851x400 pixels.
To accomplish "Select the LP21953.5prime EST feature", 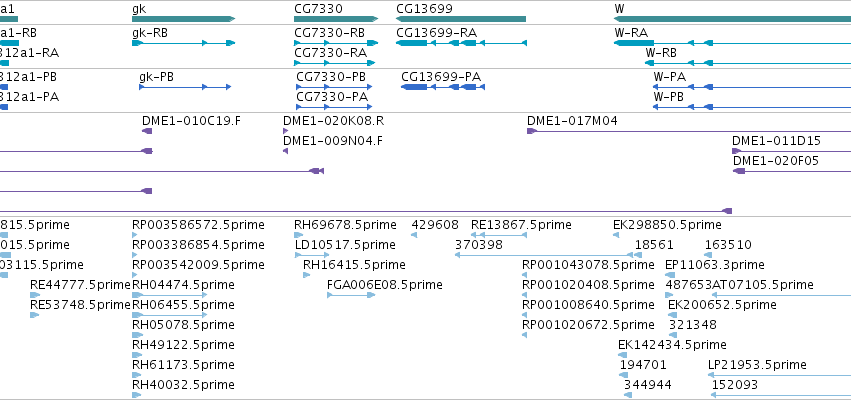I will pyautogui.click(x=779, y=375).
